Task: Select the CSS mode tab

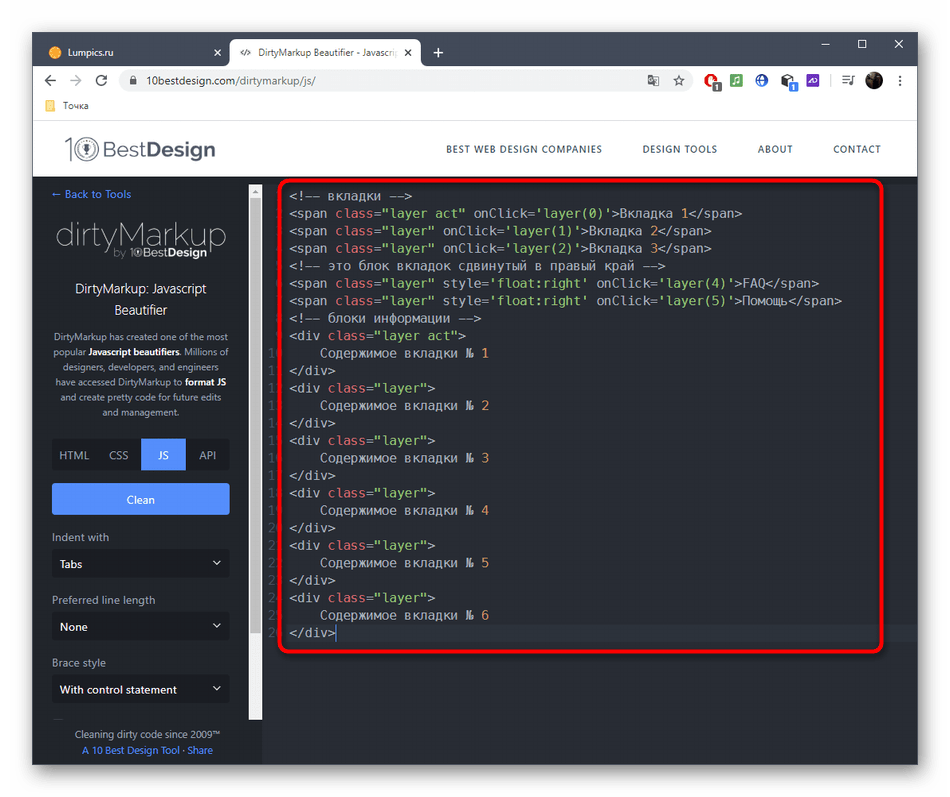Action: pos(119,455)
